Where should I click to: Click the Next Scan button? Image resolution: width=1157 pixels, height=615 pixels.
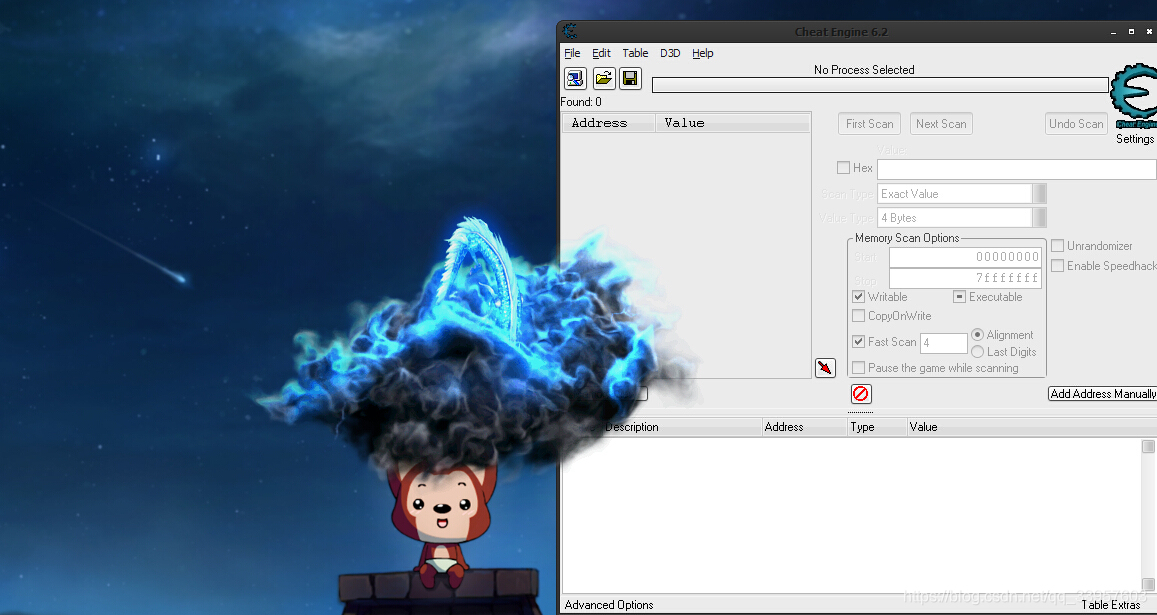941,124
